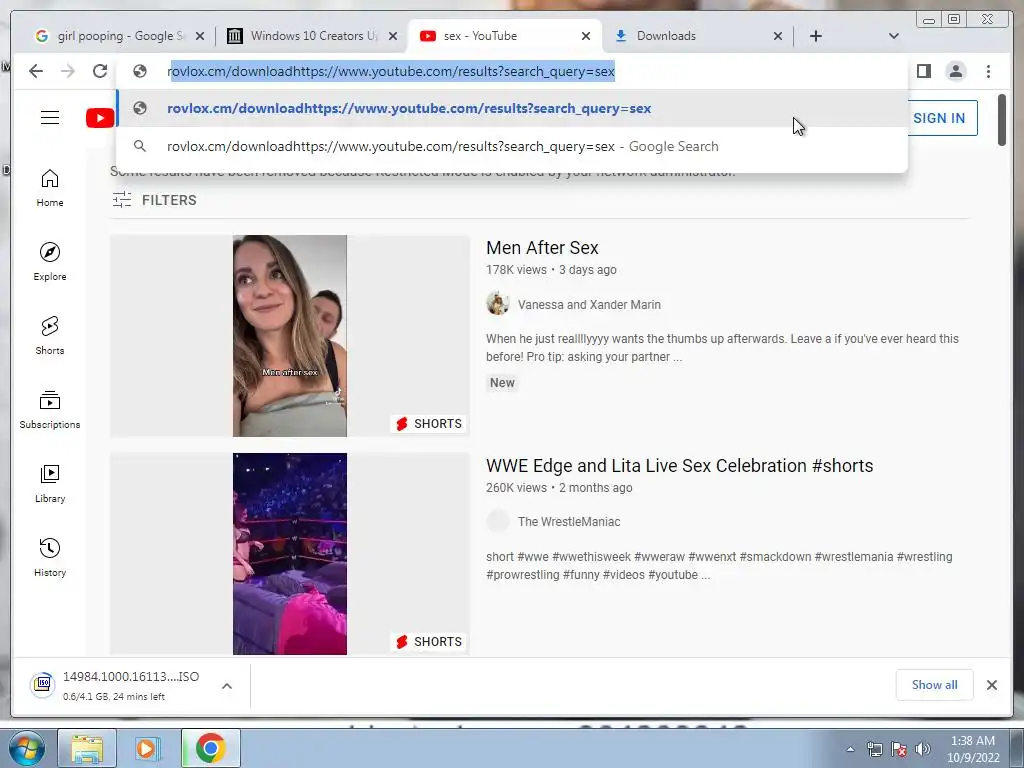
Task: Open media player from taskbar
Action: (148, 748)
